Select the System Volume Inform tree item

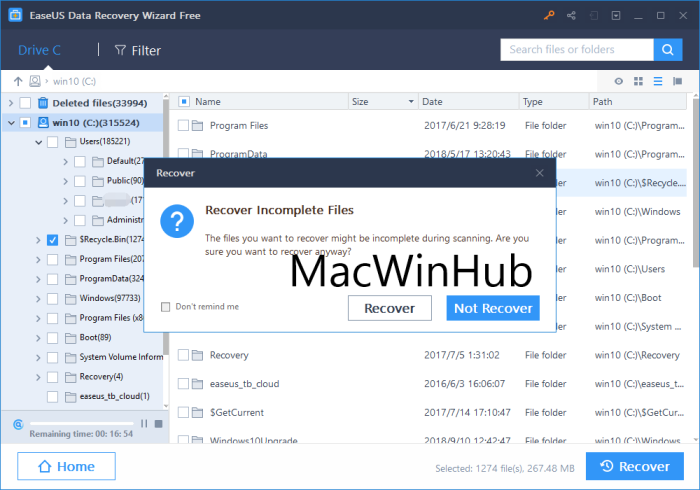pyautogui.click(x=121, y=357)
